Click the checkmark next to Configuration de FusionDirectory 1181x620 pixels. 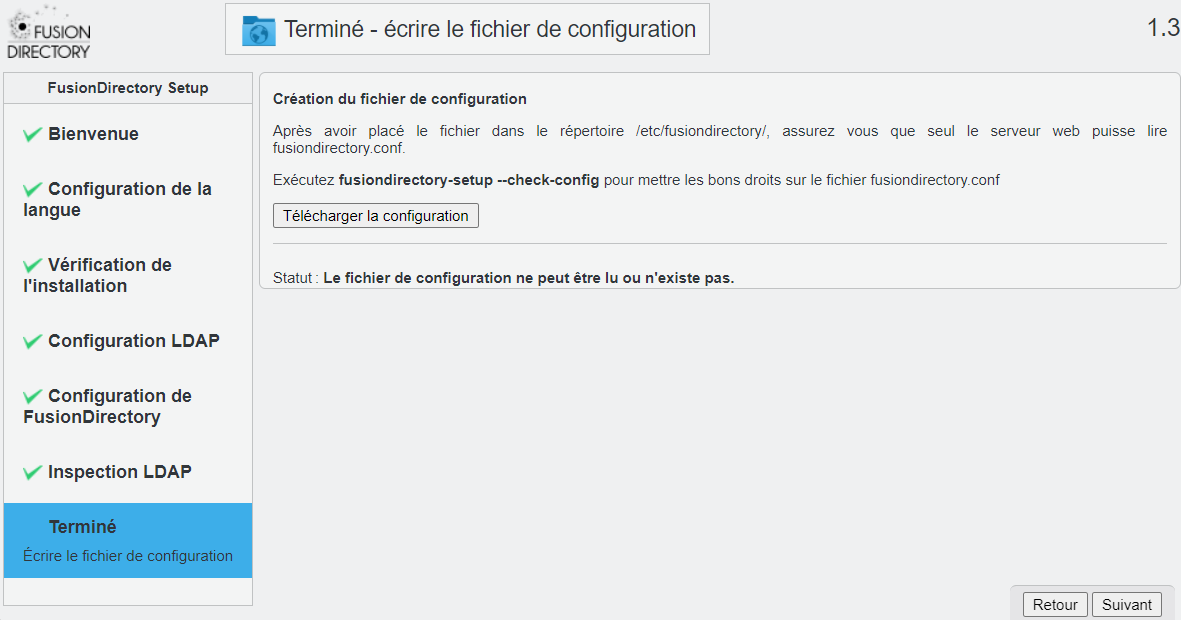click(x=32, y=396)
